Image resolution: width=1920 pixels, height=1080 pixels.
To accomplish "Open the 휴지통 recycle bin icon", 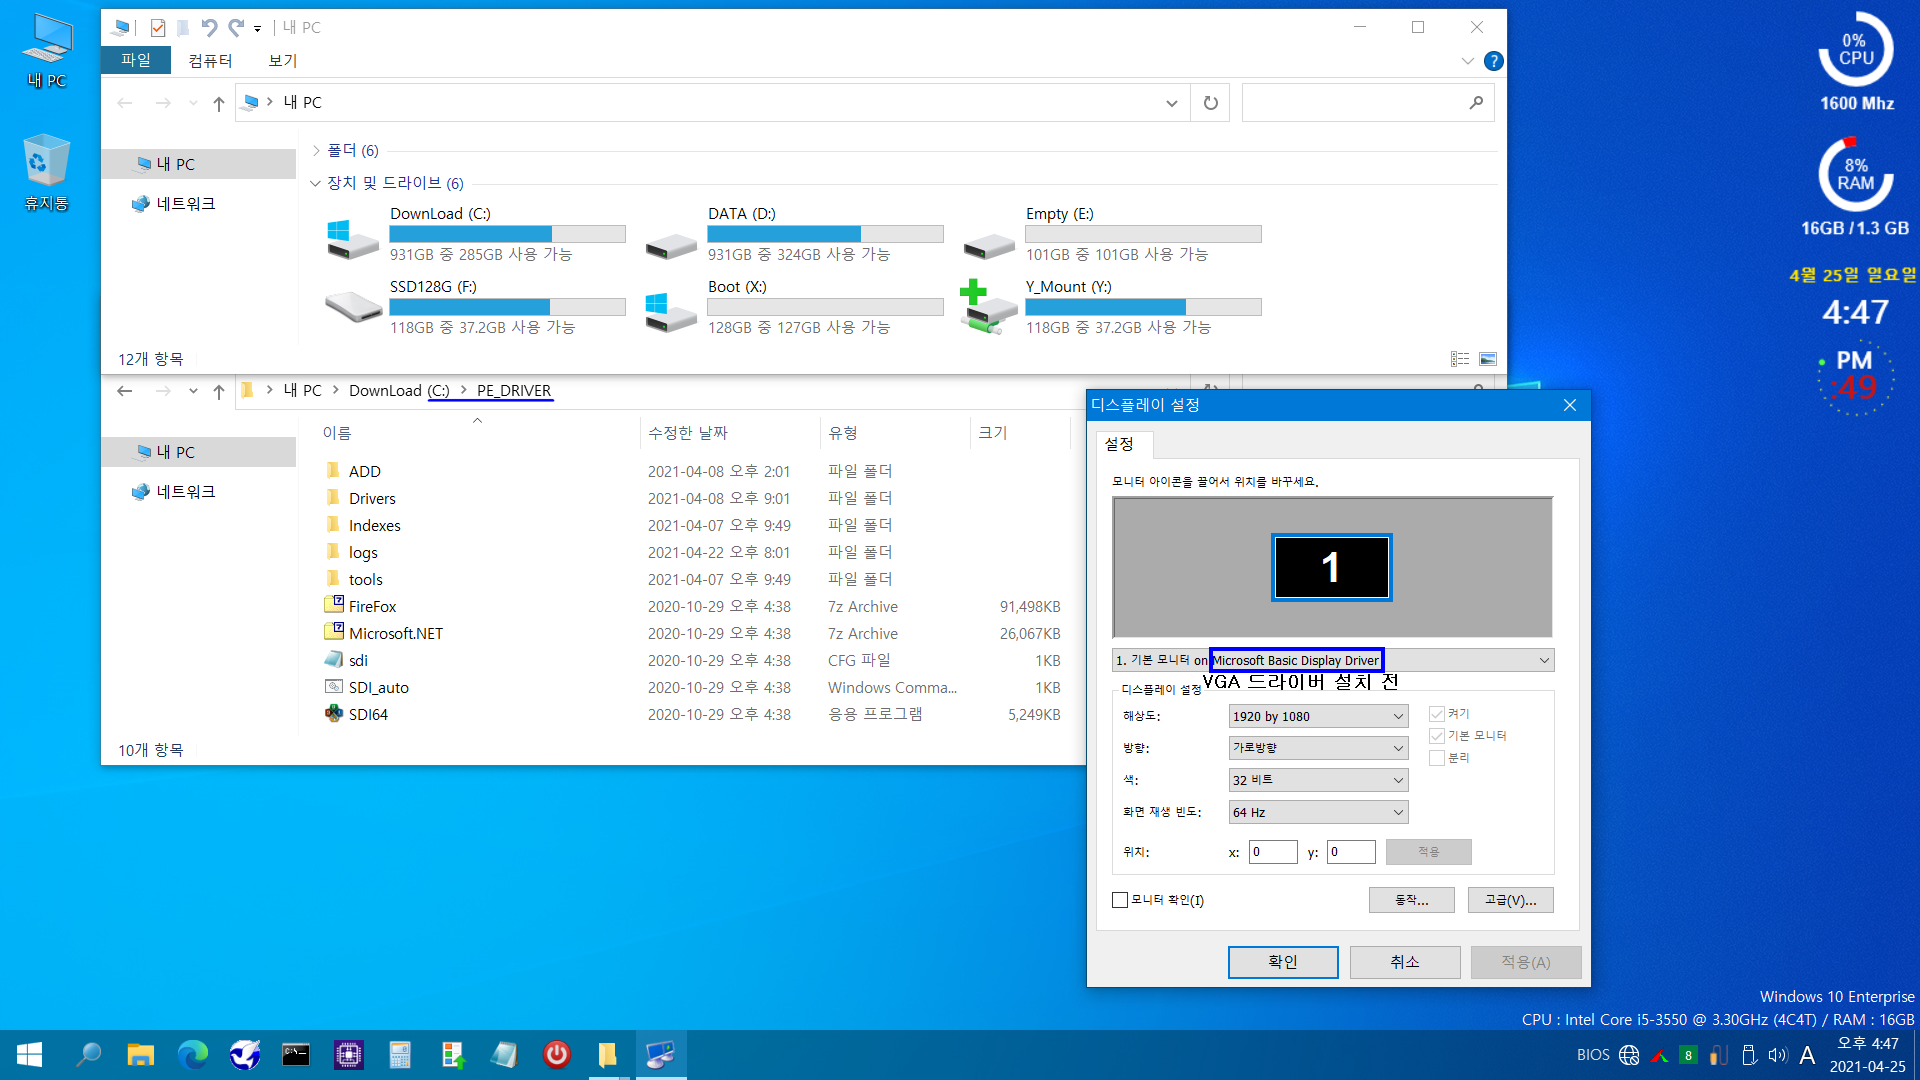I will coord(46,172).
